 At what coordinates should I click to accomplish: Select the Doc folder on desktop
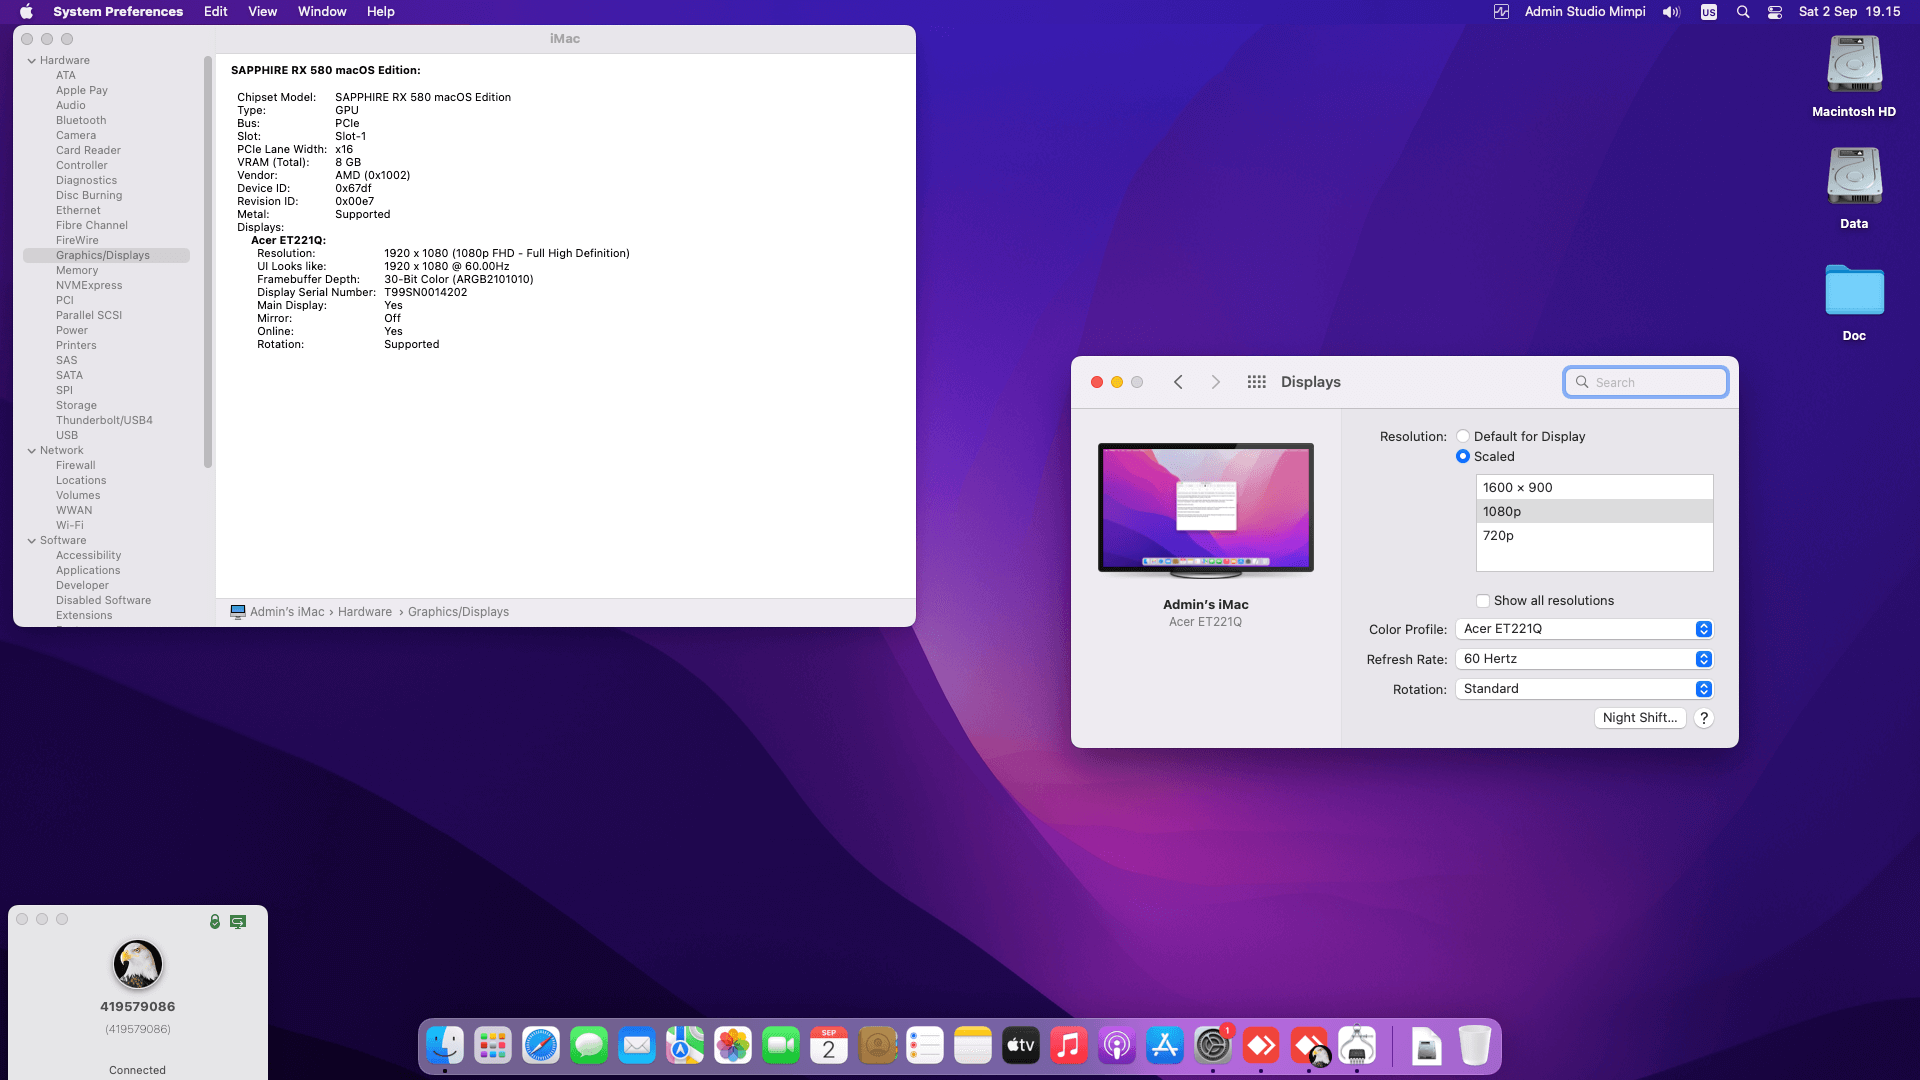(1854, 301)
